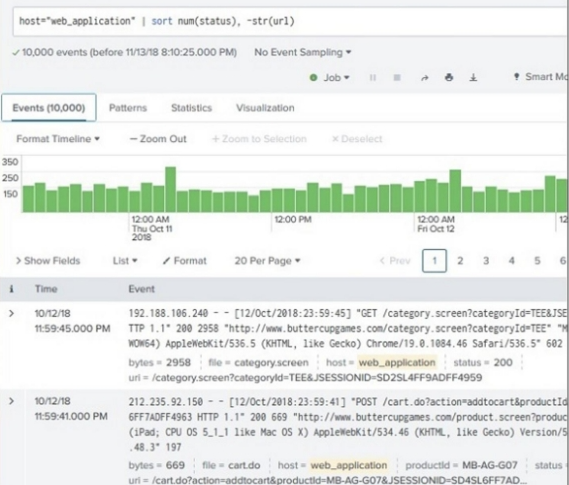Open List display dropdown
The width and height of the screenshot is (569, 485).
pos(125,261)
